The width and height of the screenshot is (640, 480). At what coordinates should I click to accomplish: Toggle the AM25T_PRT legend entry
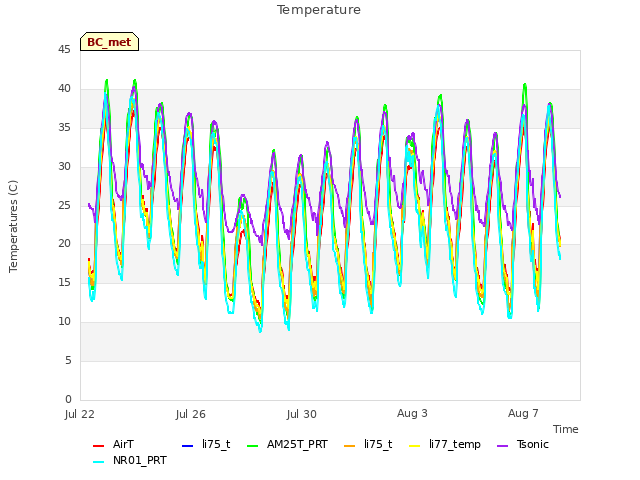point(287,444)
